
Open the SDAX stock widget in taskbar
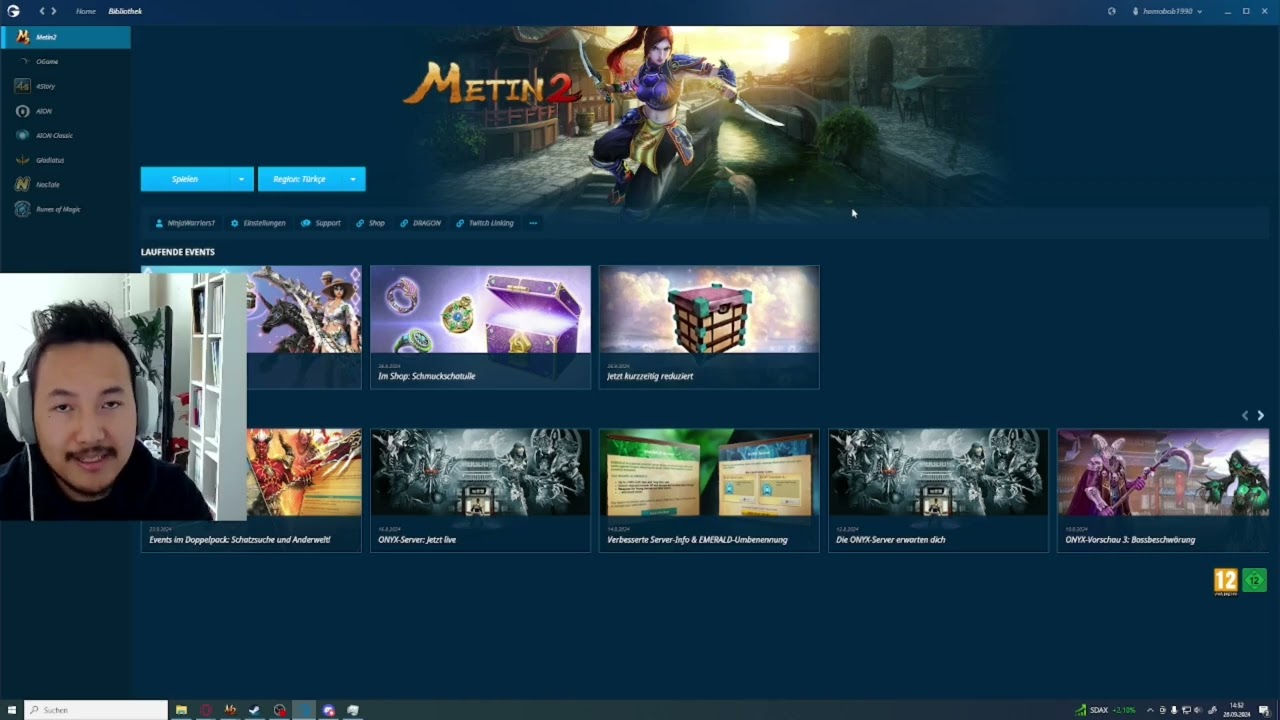[1105, 710]
